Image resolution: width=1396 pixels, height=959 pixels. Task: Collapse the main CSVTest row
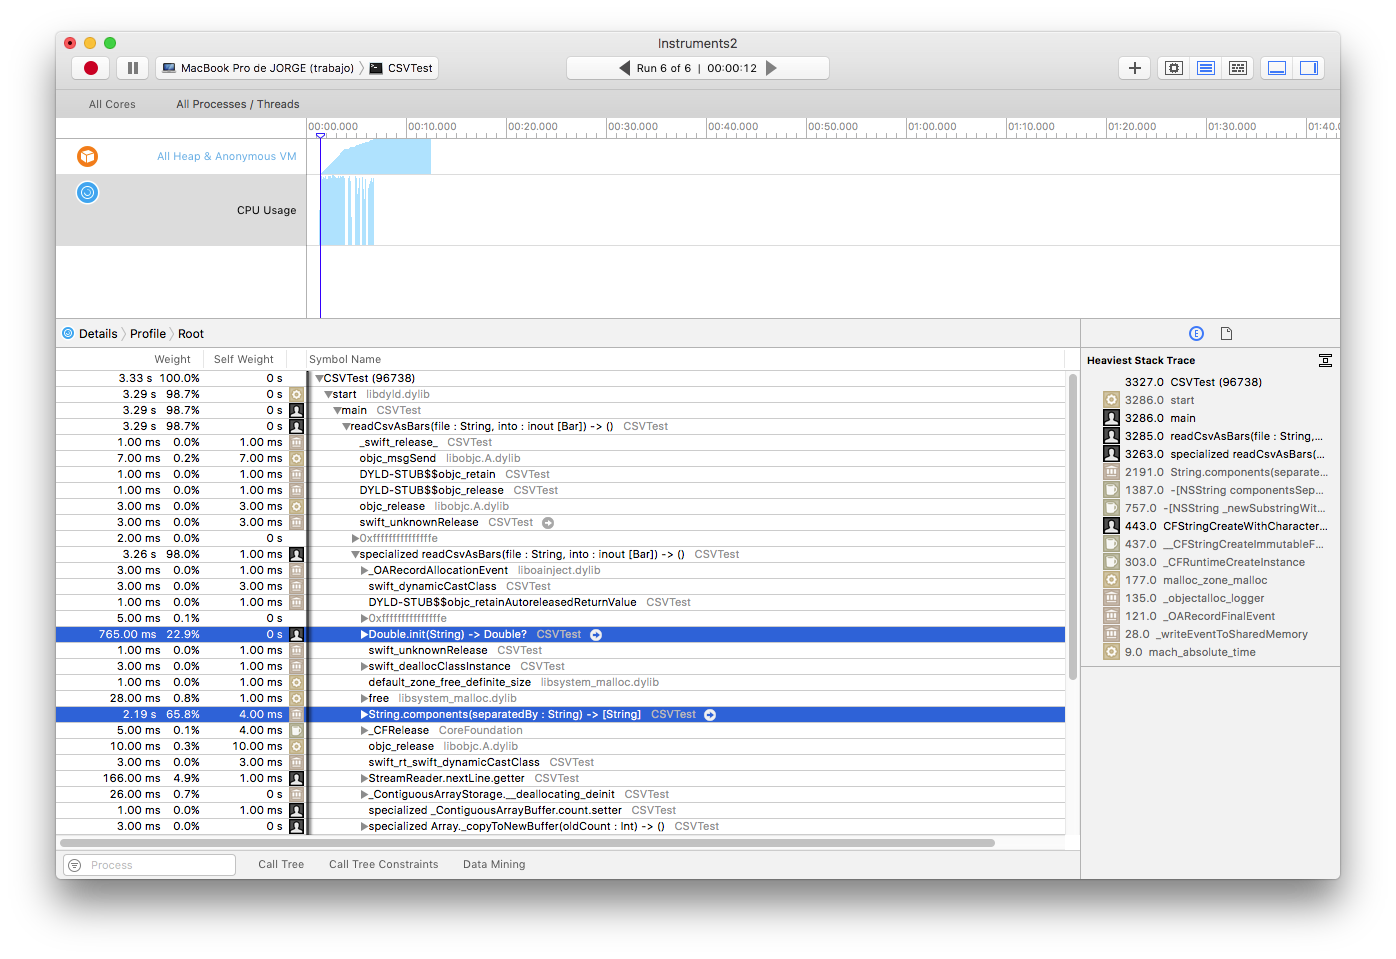[x=337, y=410]
